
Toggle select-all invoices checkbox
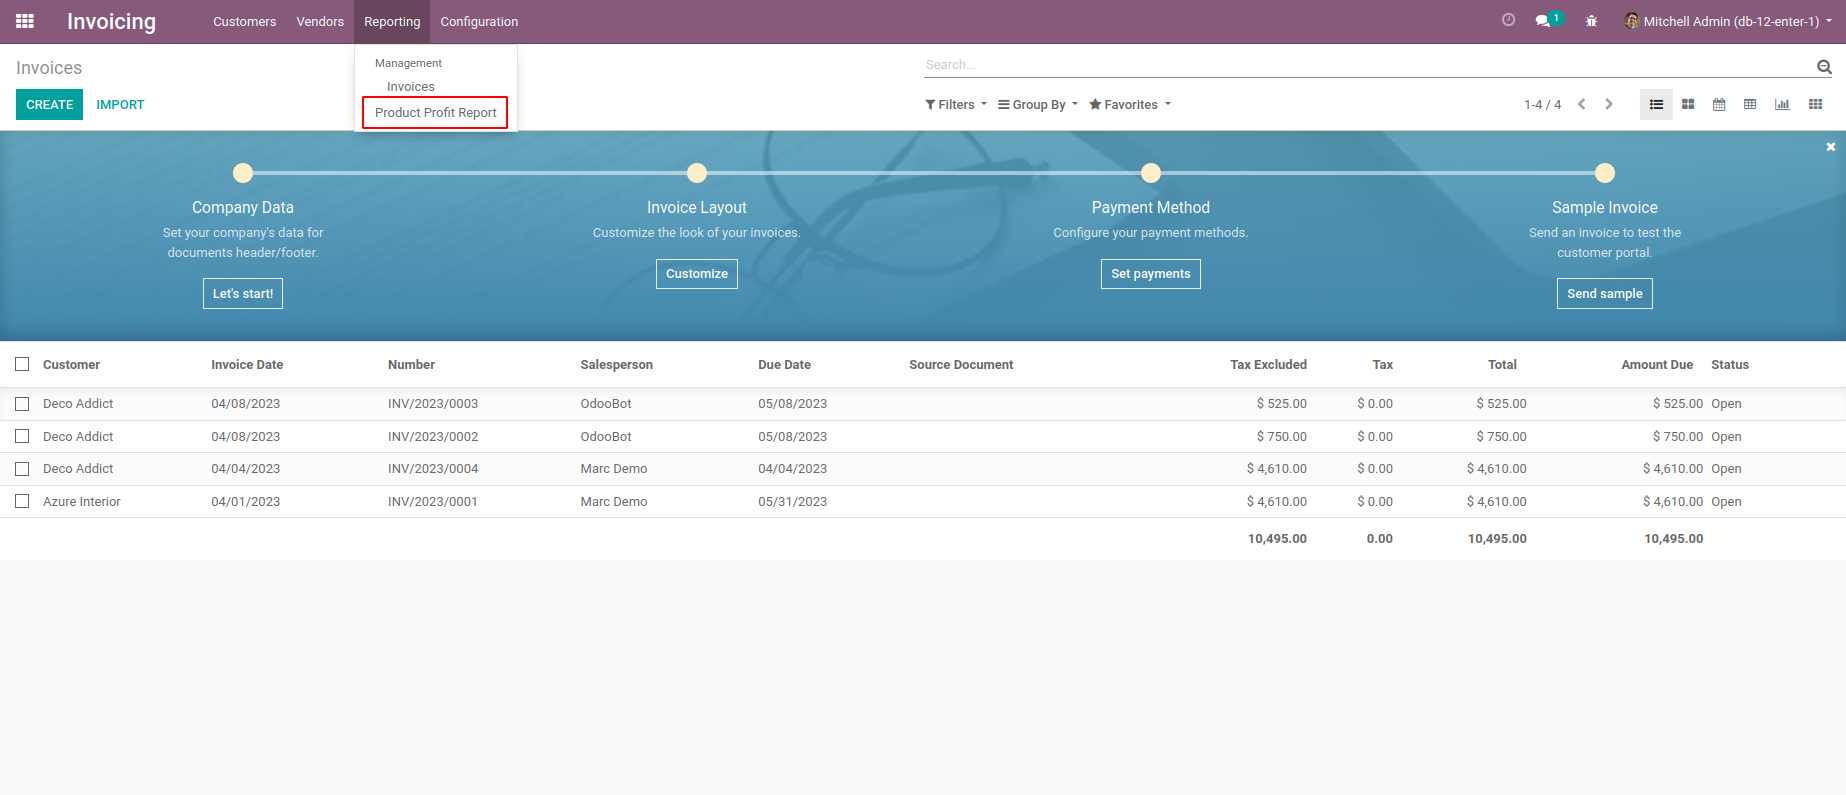click(22, 364)
